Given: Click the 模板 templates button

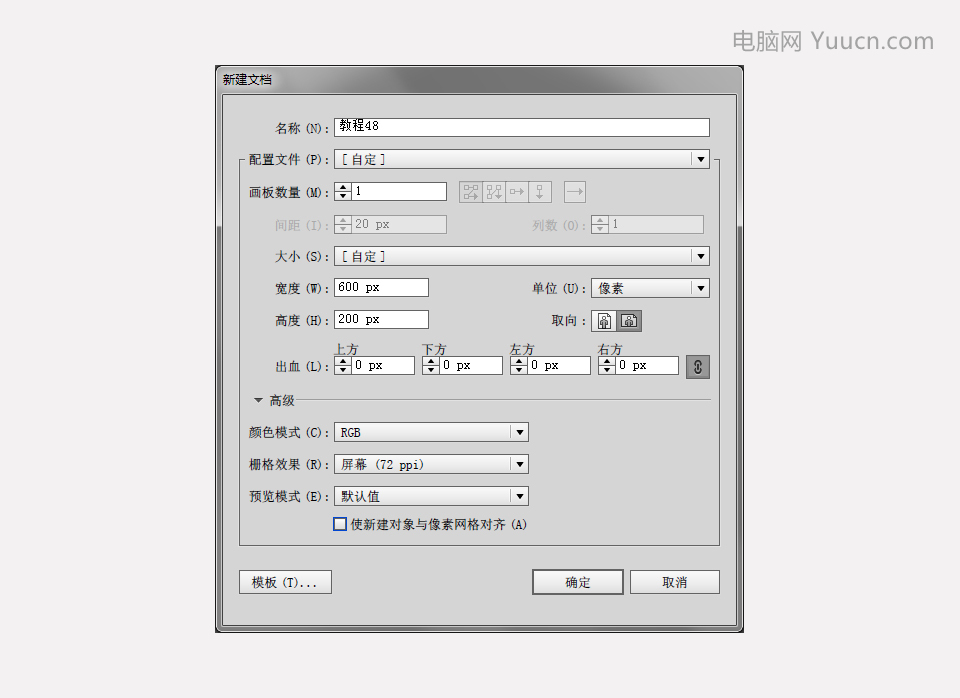Looking at the screenshot, I should click(285, 582).
